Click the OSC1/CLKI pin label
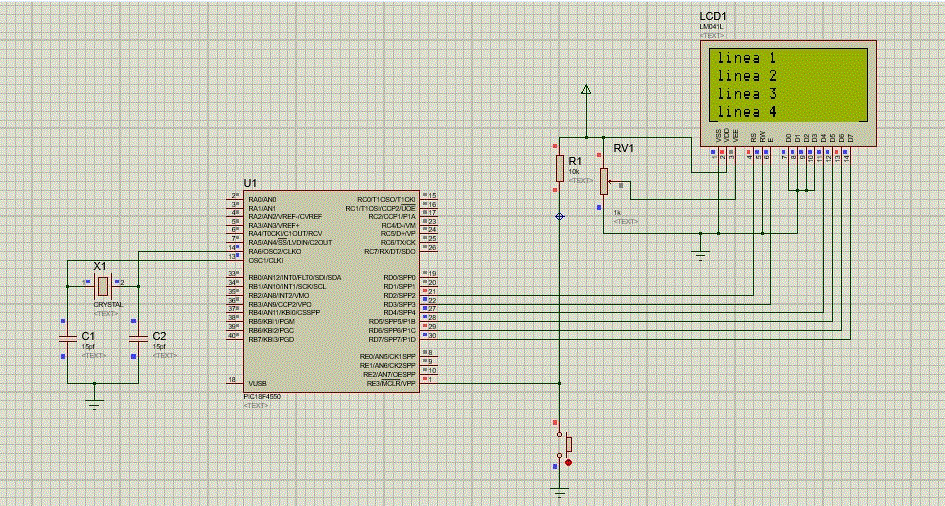945x506 pixels. tap(266, 260)
